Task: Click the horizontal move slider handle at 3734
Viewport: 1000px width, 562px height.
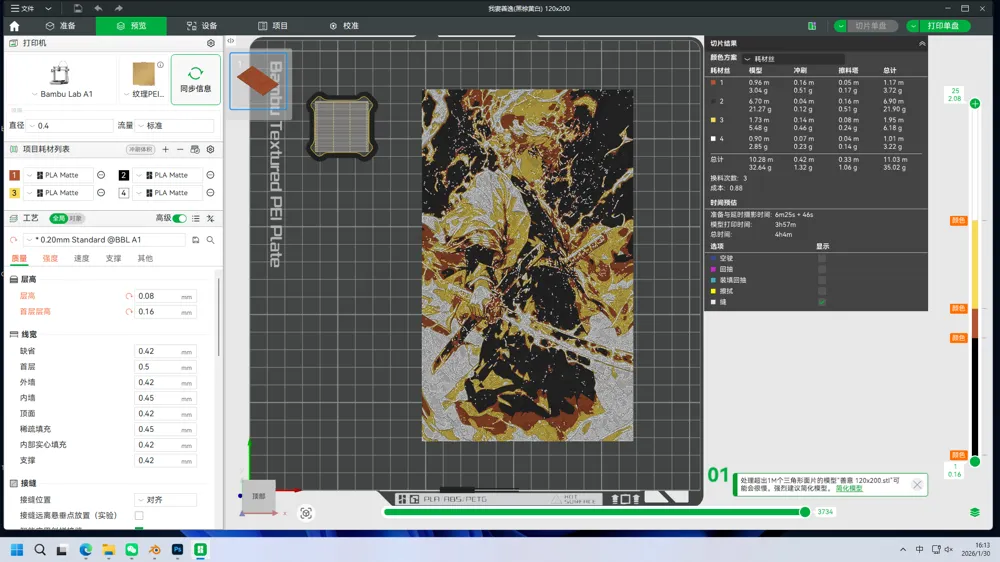Action: 805,512
